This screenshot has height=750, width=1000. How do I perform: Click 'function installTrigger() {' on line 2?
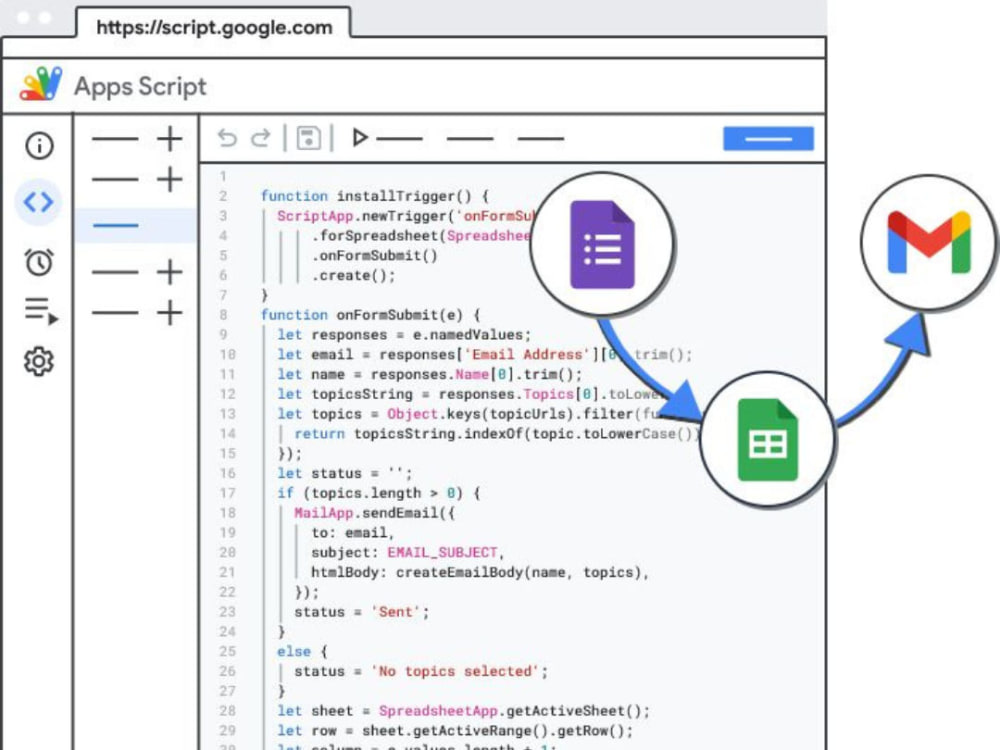374,196
